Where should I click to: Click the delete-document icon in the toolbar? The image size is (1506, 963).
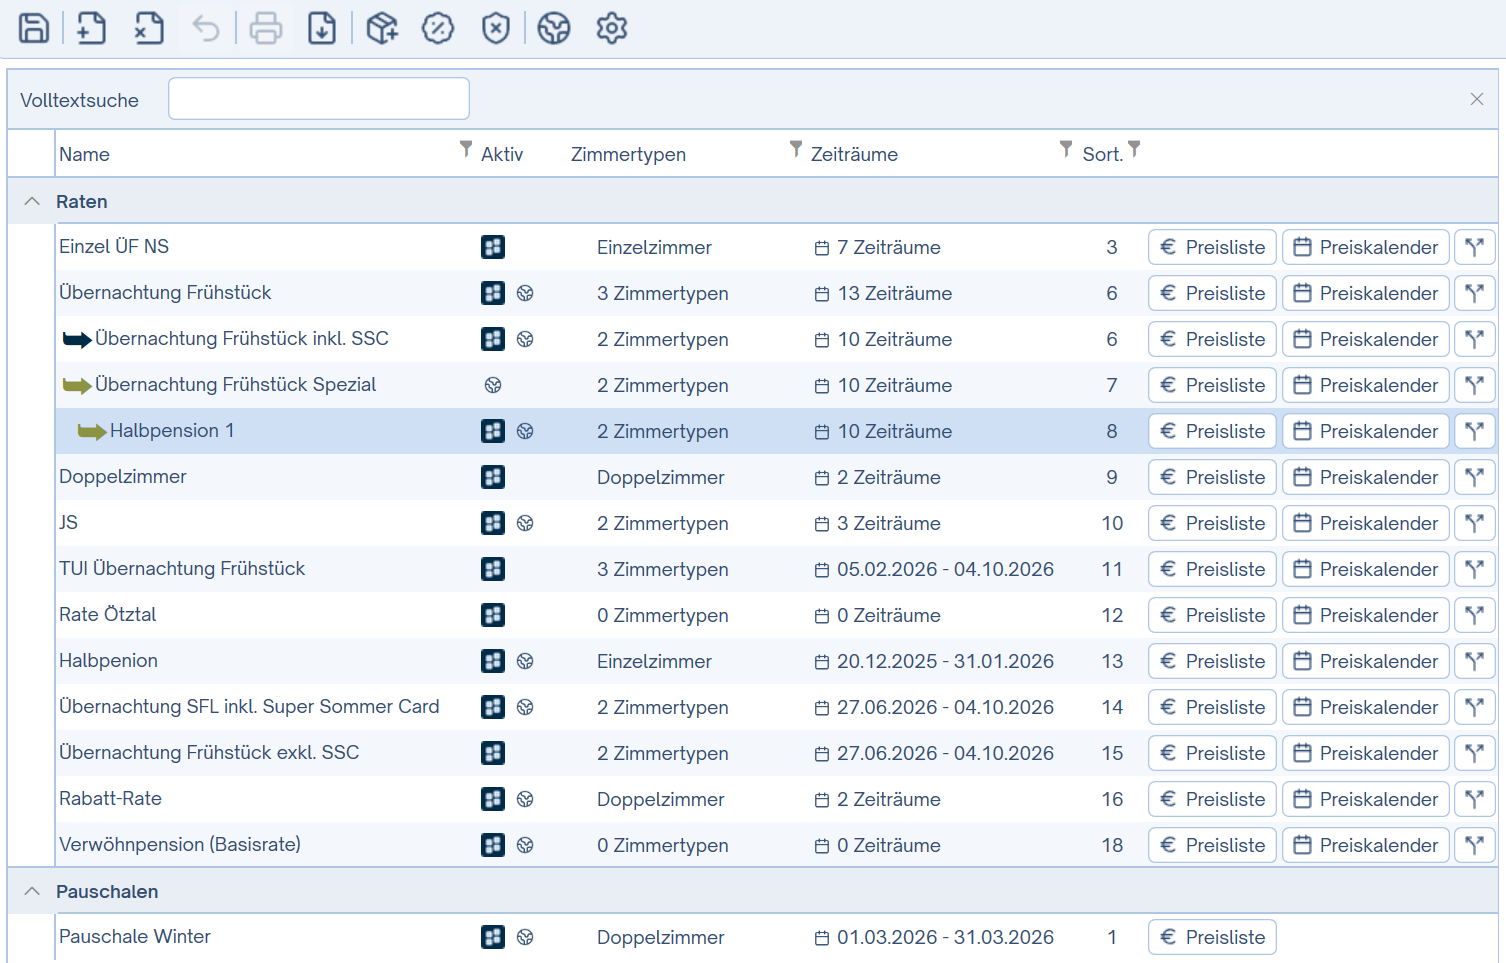click(x=149, y=28)
